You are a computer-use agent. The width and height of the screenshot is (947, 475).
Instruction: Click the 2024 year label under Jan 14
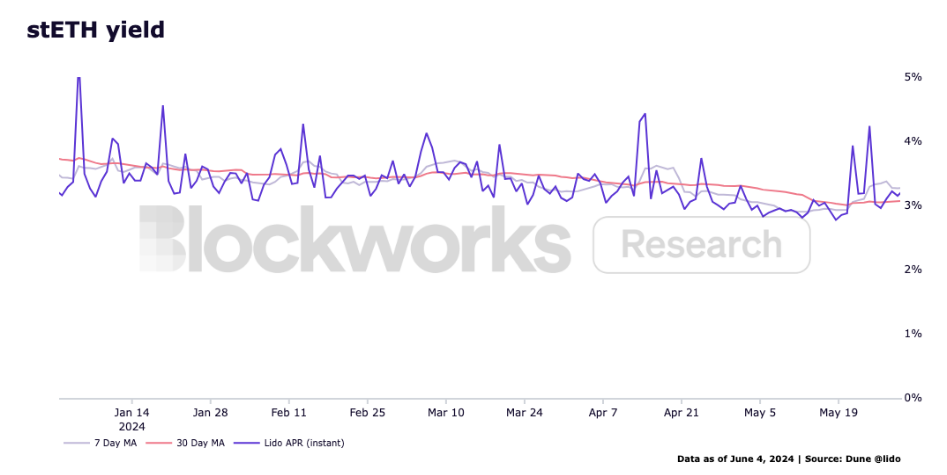[x=132, y=427]
